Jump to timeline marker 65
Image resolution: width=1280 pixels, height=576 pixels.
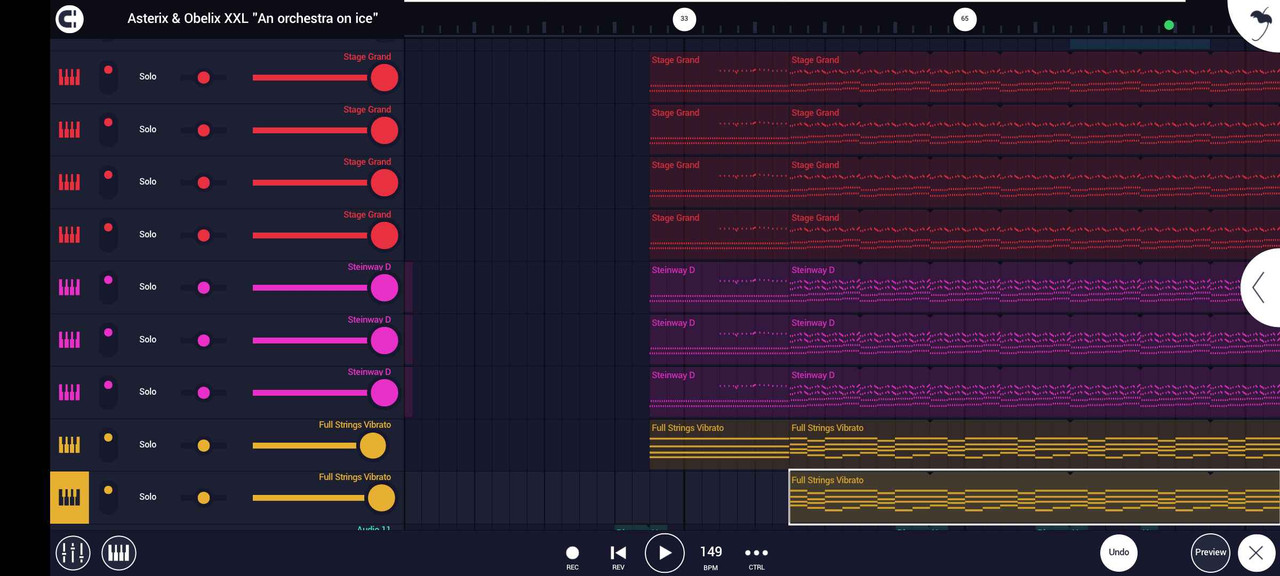coord(964,18)
